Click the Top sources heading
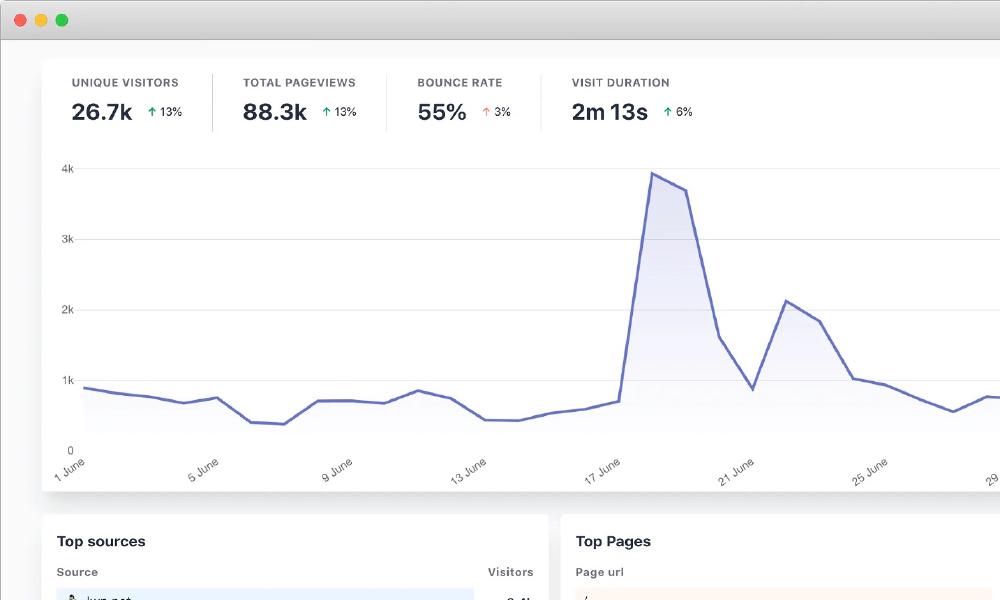The image size is (1000, 600). click(x=101, y=541)
